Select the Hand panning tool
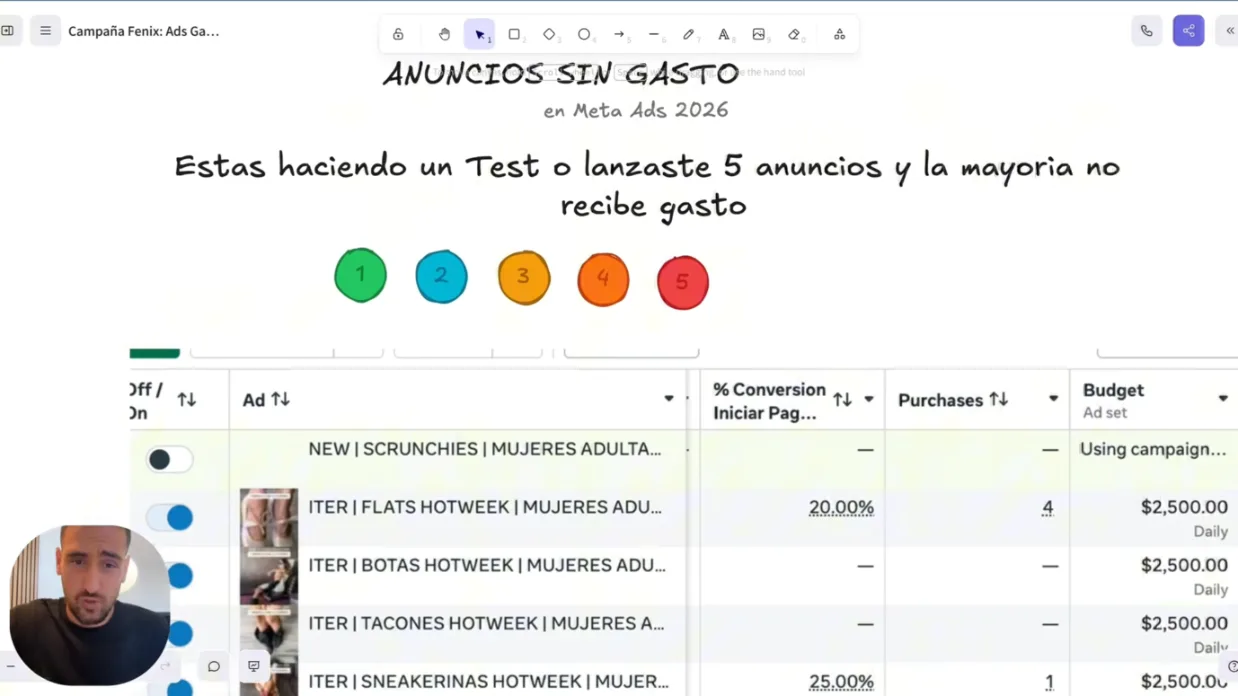Viewport: 1238px width, 696px height. pos(444,34)
